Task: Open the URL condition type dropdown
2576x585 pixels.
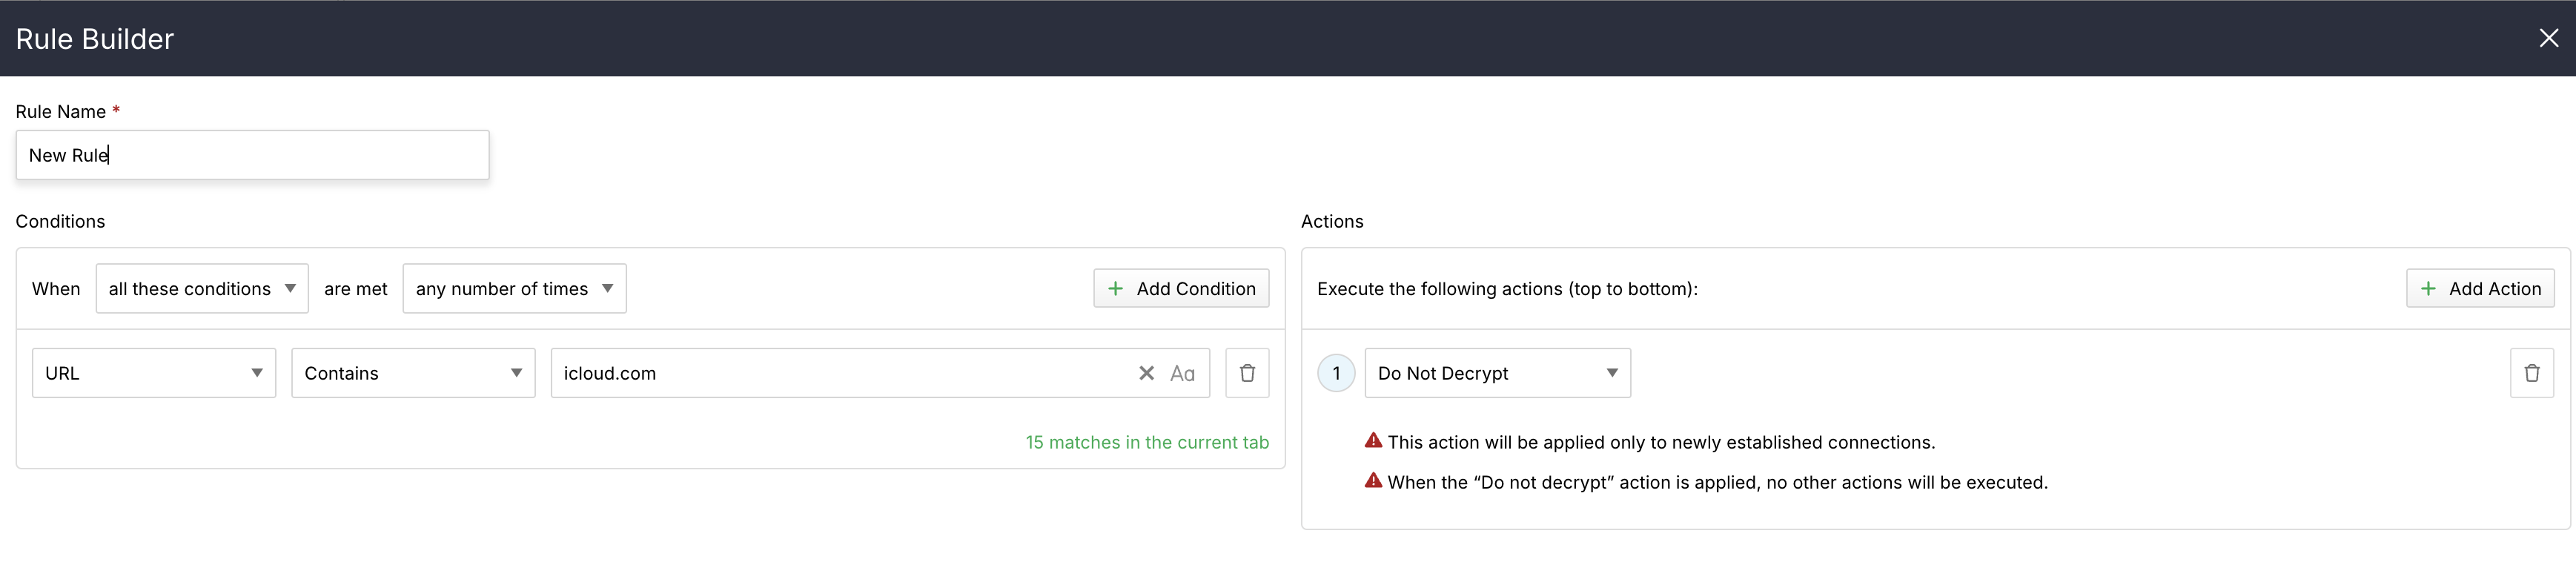Action: click(x=153, y=373)
